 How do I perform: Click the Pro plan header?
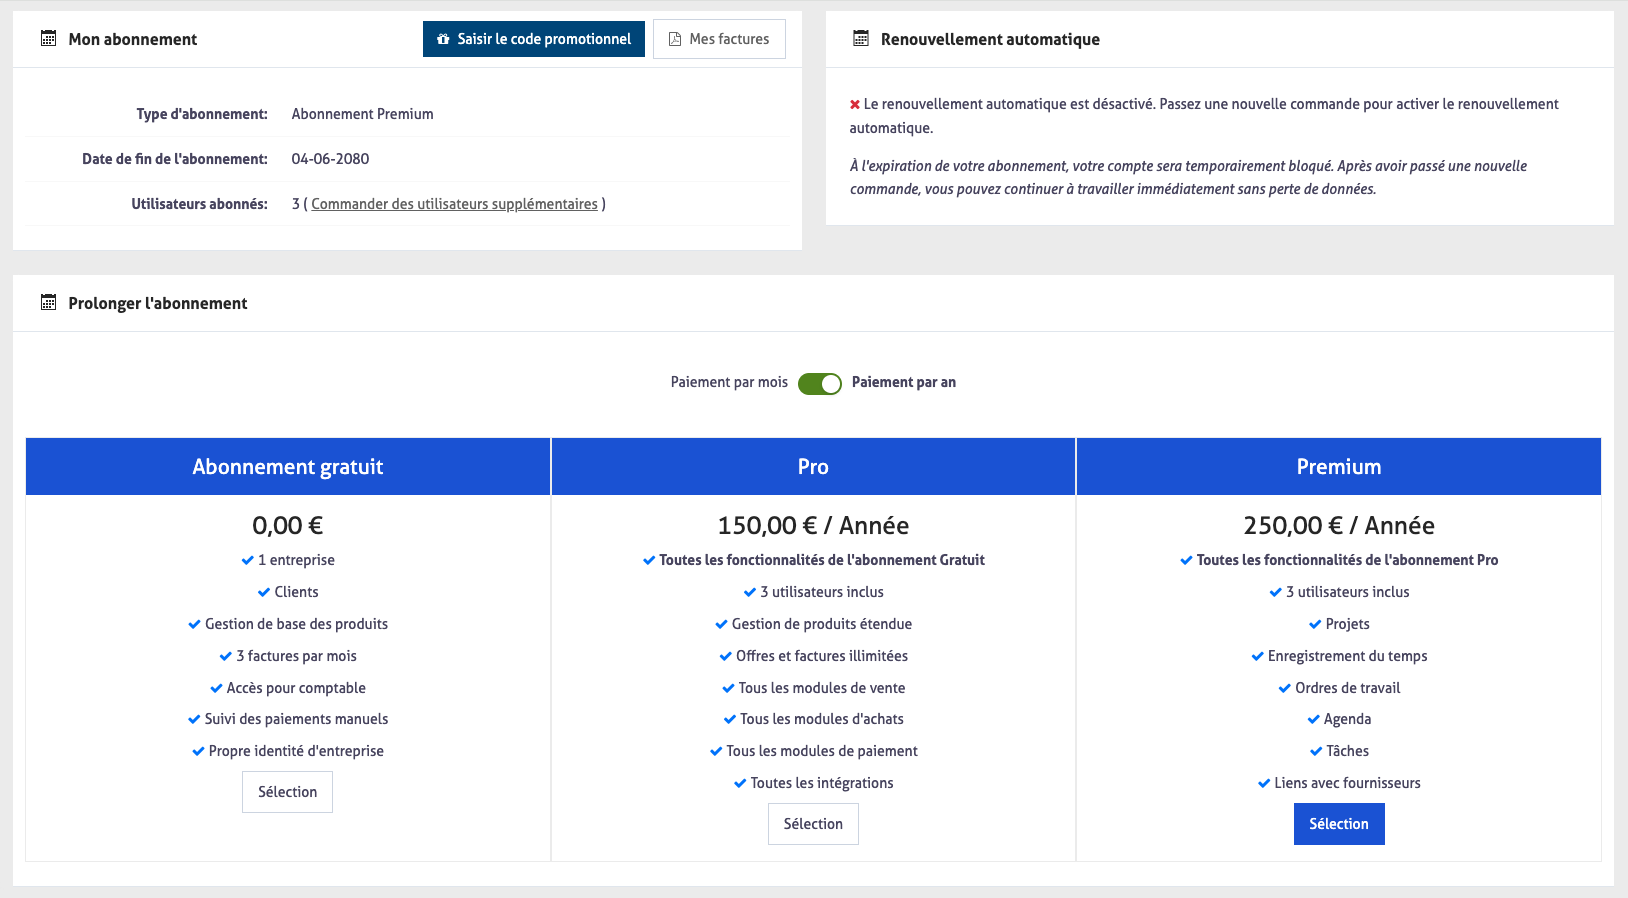click(813, 467)
